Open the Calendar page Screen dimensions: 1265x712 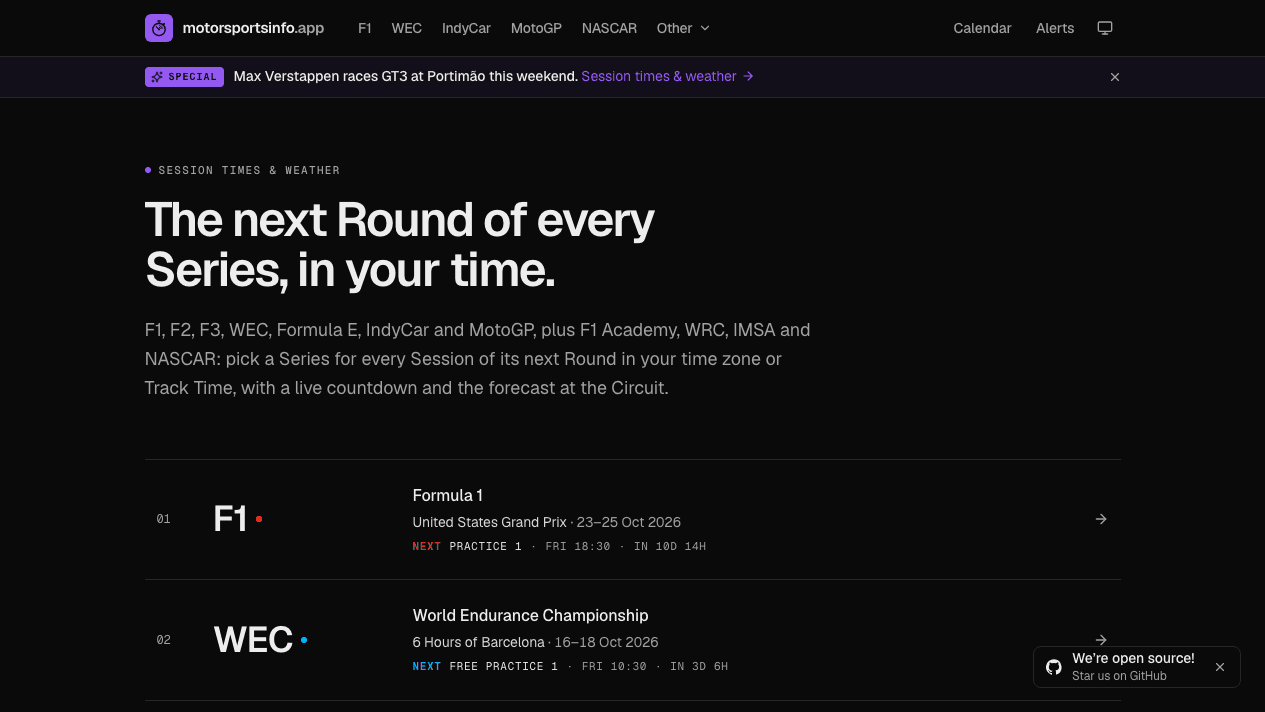coord(982,28)
